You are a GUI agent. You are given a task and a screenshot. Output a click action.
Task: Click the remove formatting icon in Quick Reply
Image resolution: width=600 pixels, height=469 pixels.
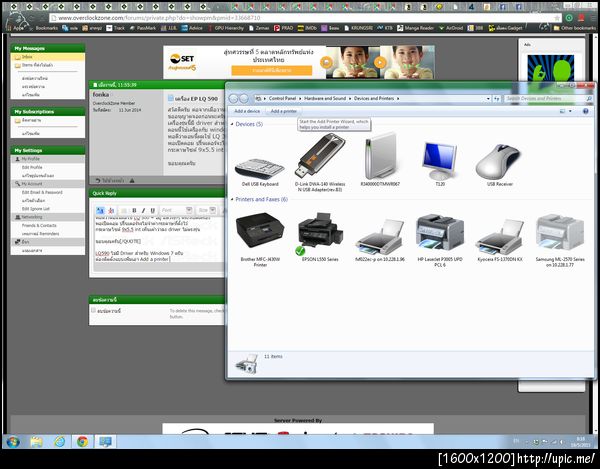pos(111,210)
